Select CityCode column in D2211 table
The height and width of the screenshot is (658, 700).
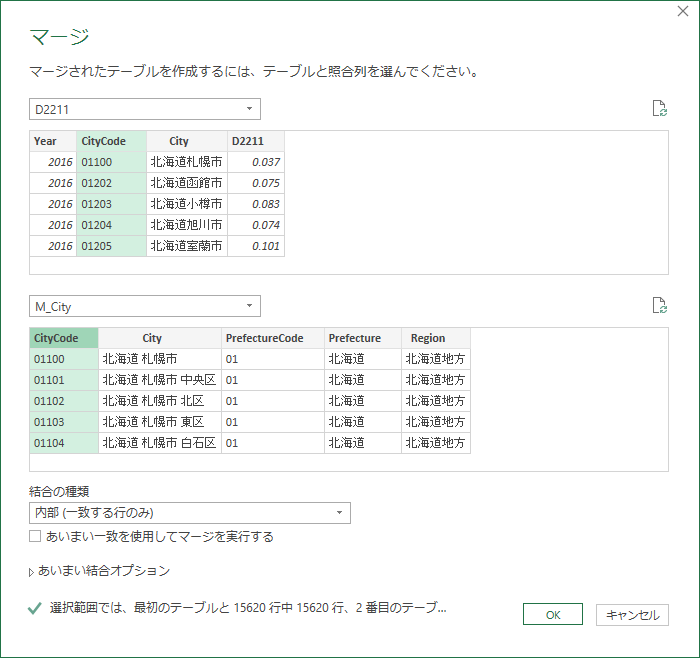110,141
